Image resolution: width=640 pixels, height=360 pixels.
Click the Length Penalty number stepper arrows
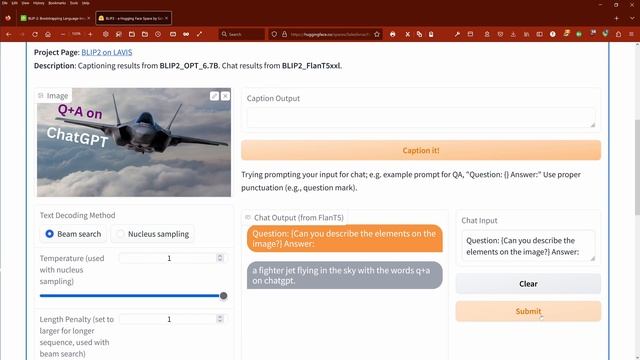click(220, 319)
